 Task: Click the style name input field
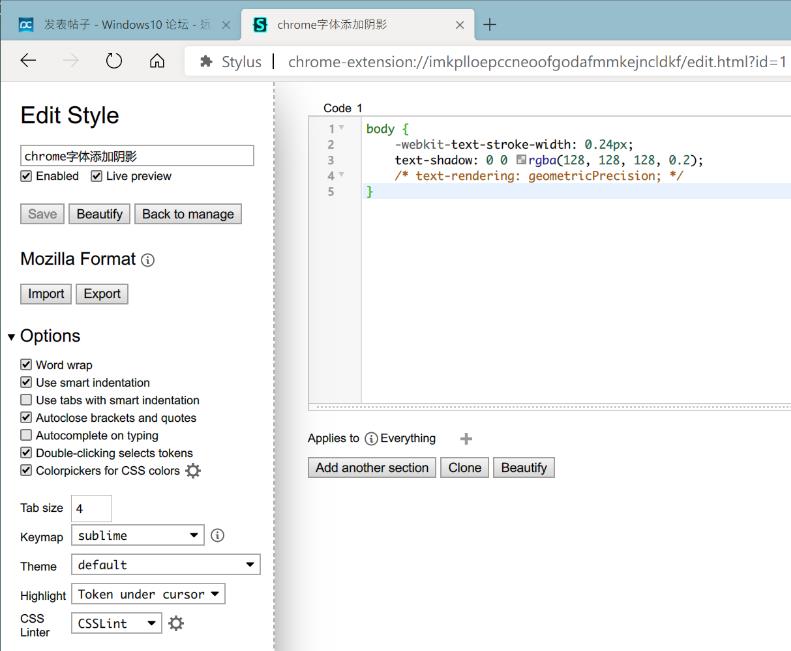point(137,156)
